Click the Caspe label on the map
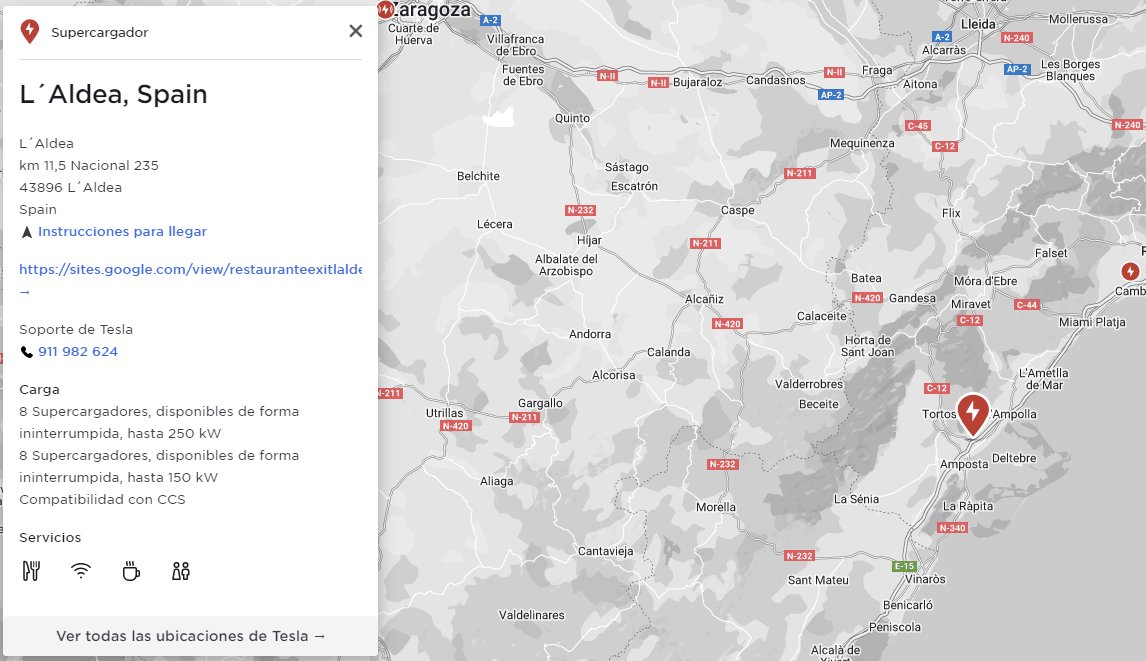This screenshot has width=1146, height=661. 737,210
